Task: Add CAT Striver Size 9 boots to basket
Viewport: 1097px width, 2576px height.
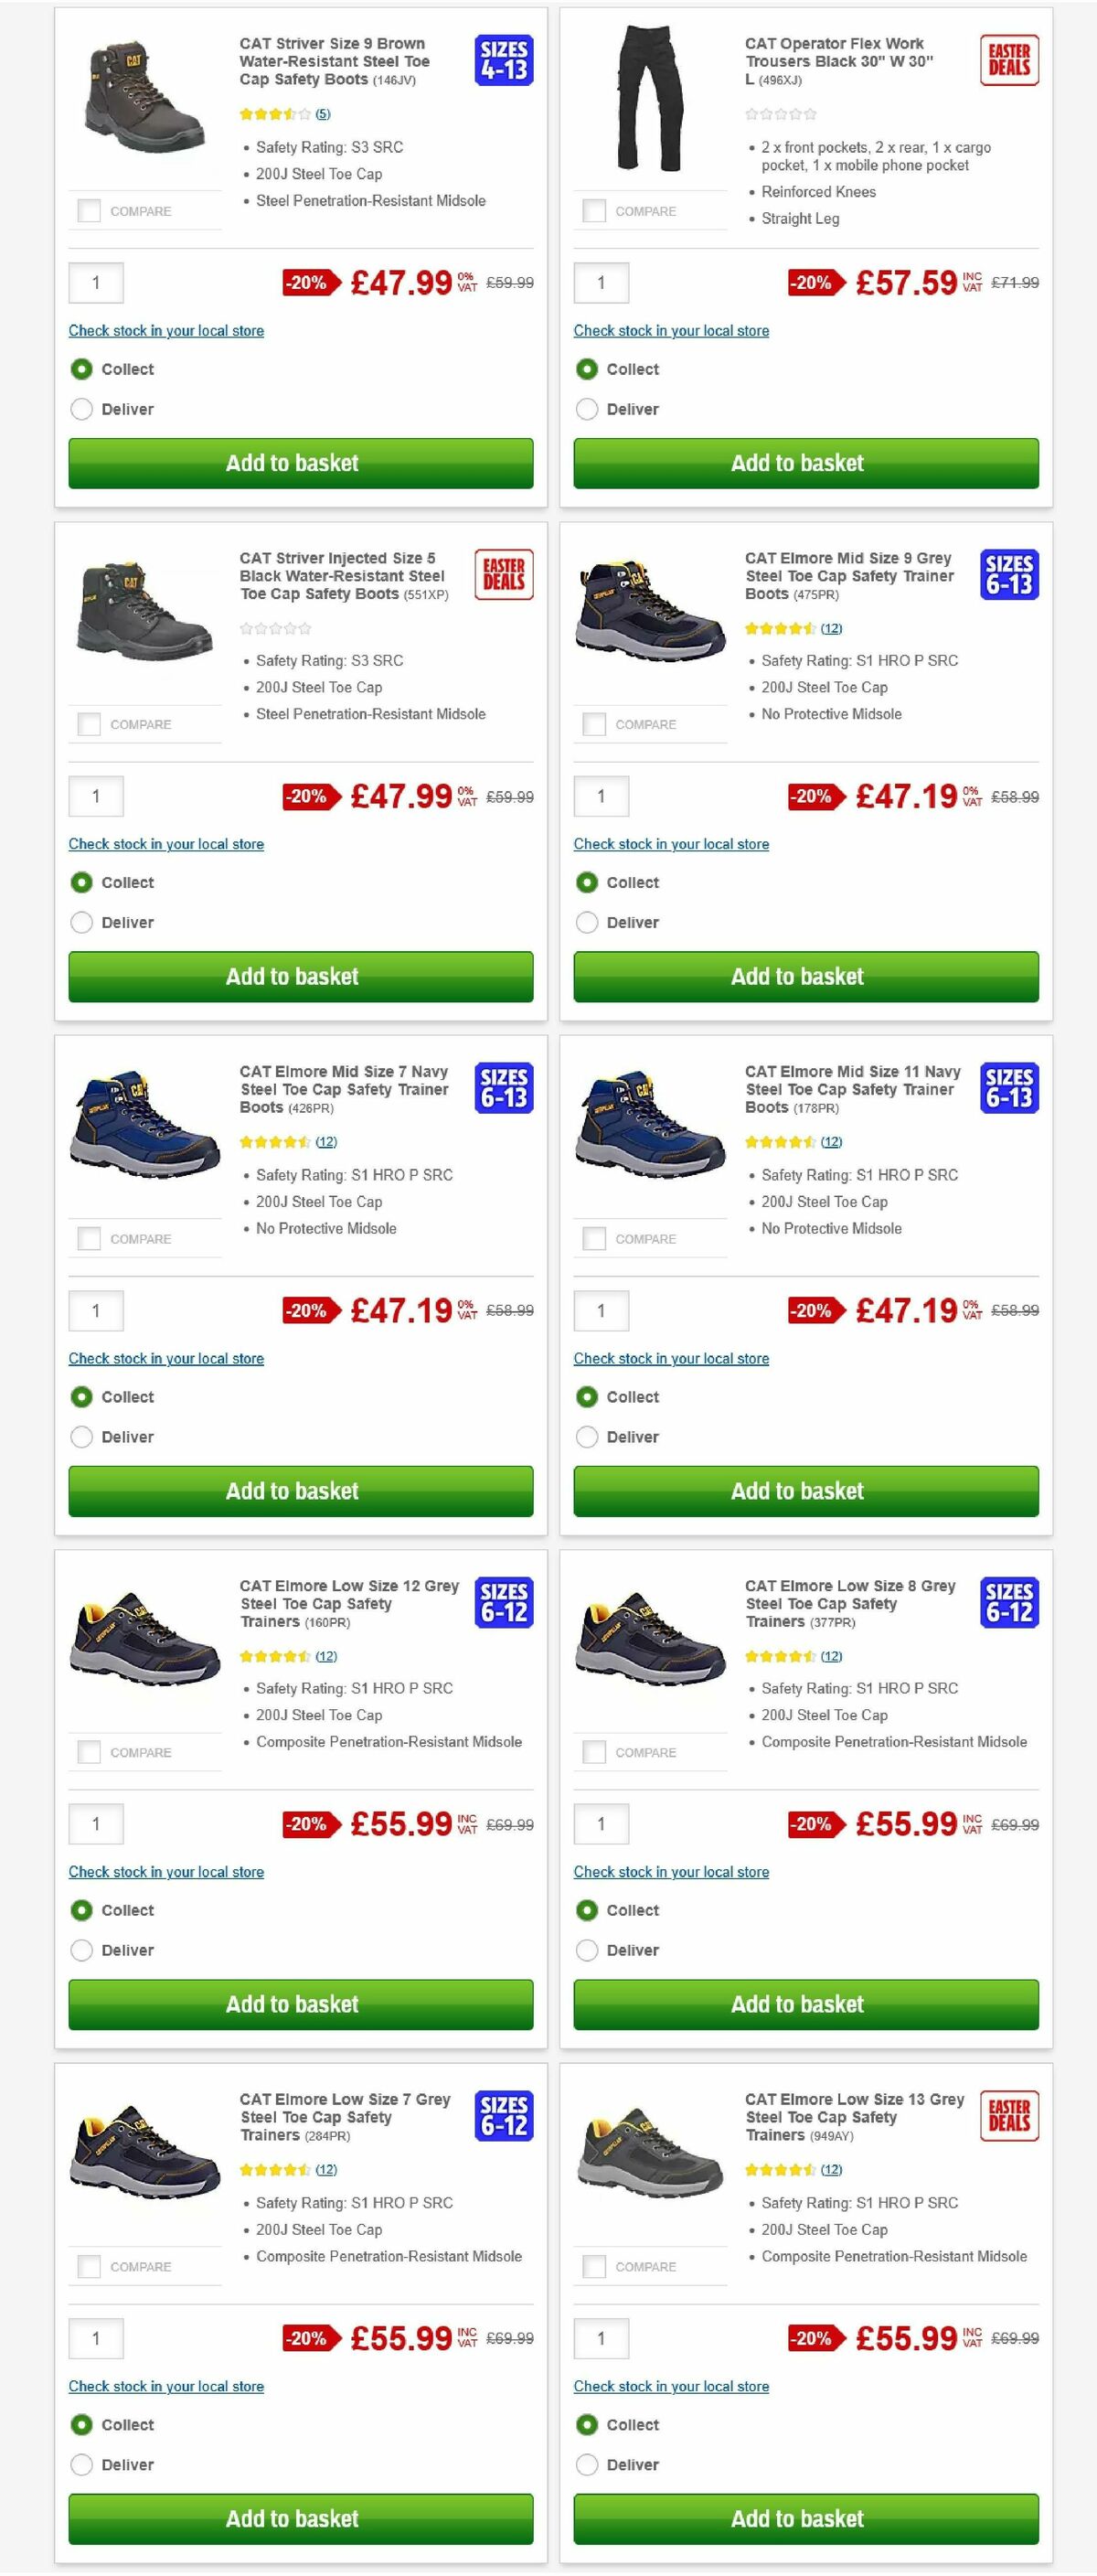Action: pos(293,463)
